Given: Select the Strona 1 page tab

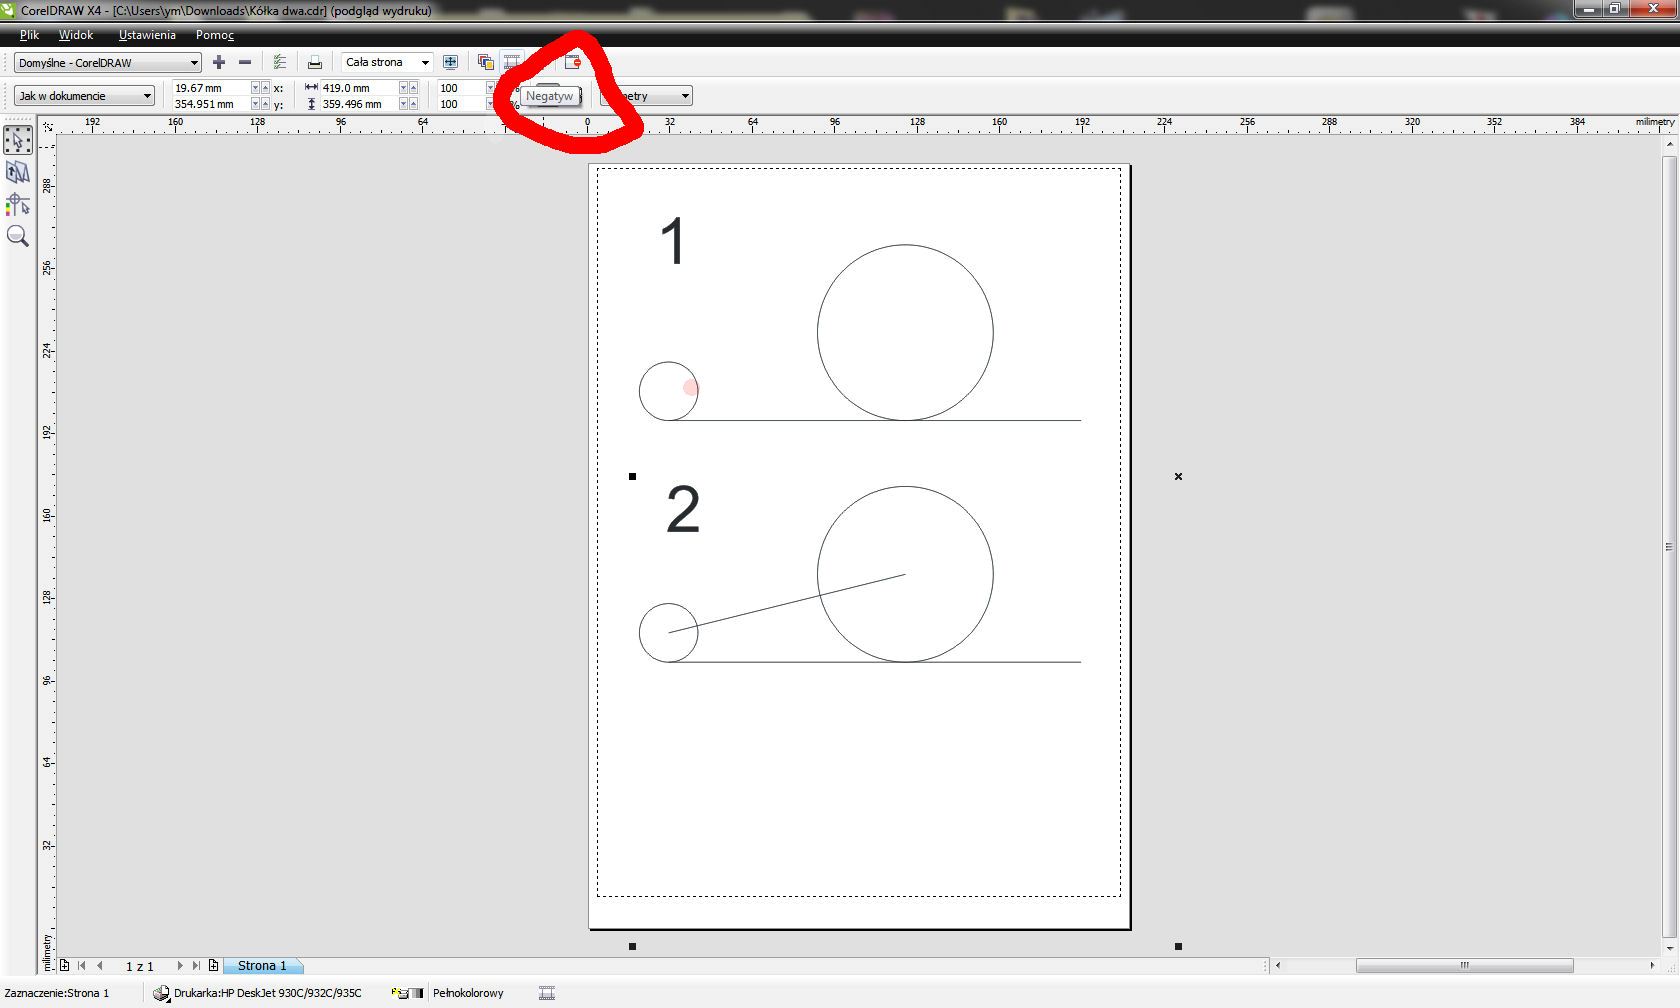Looking at the screenshot, I should pos(262,966).
